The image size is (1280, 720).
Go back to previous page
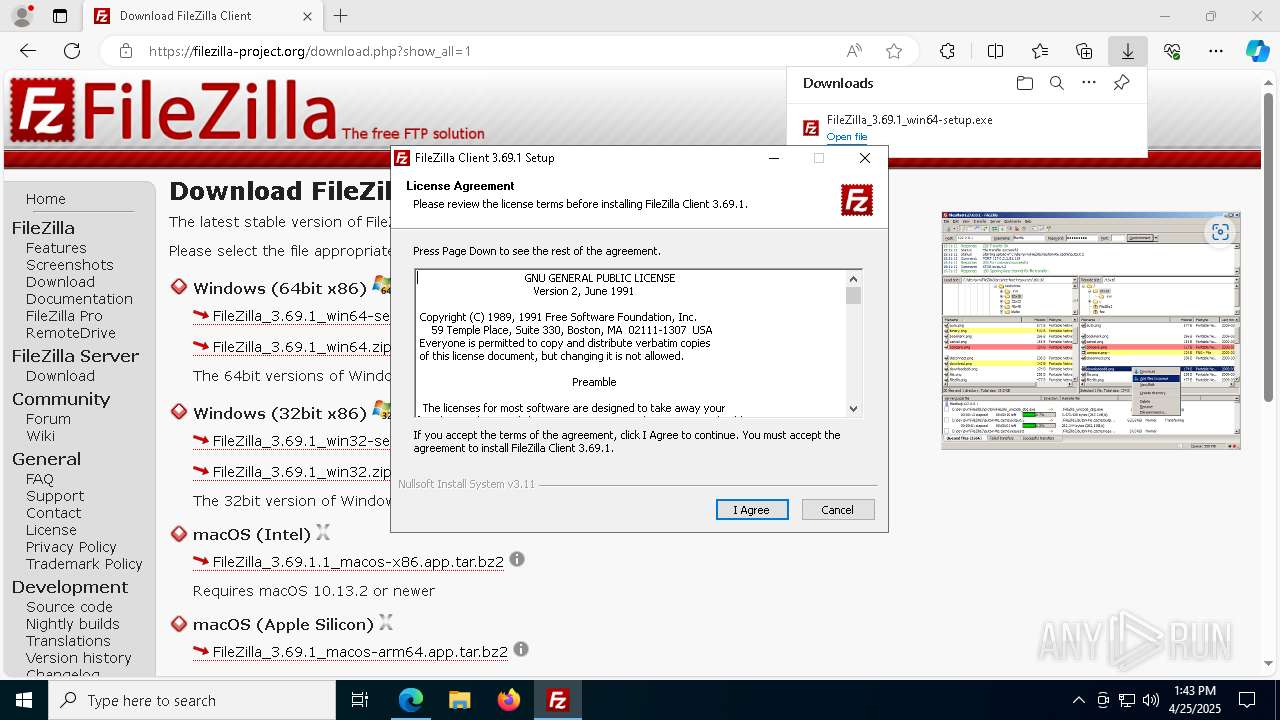28,51
